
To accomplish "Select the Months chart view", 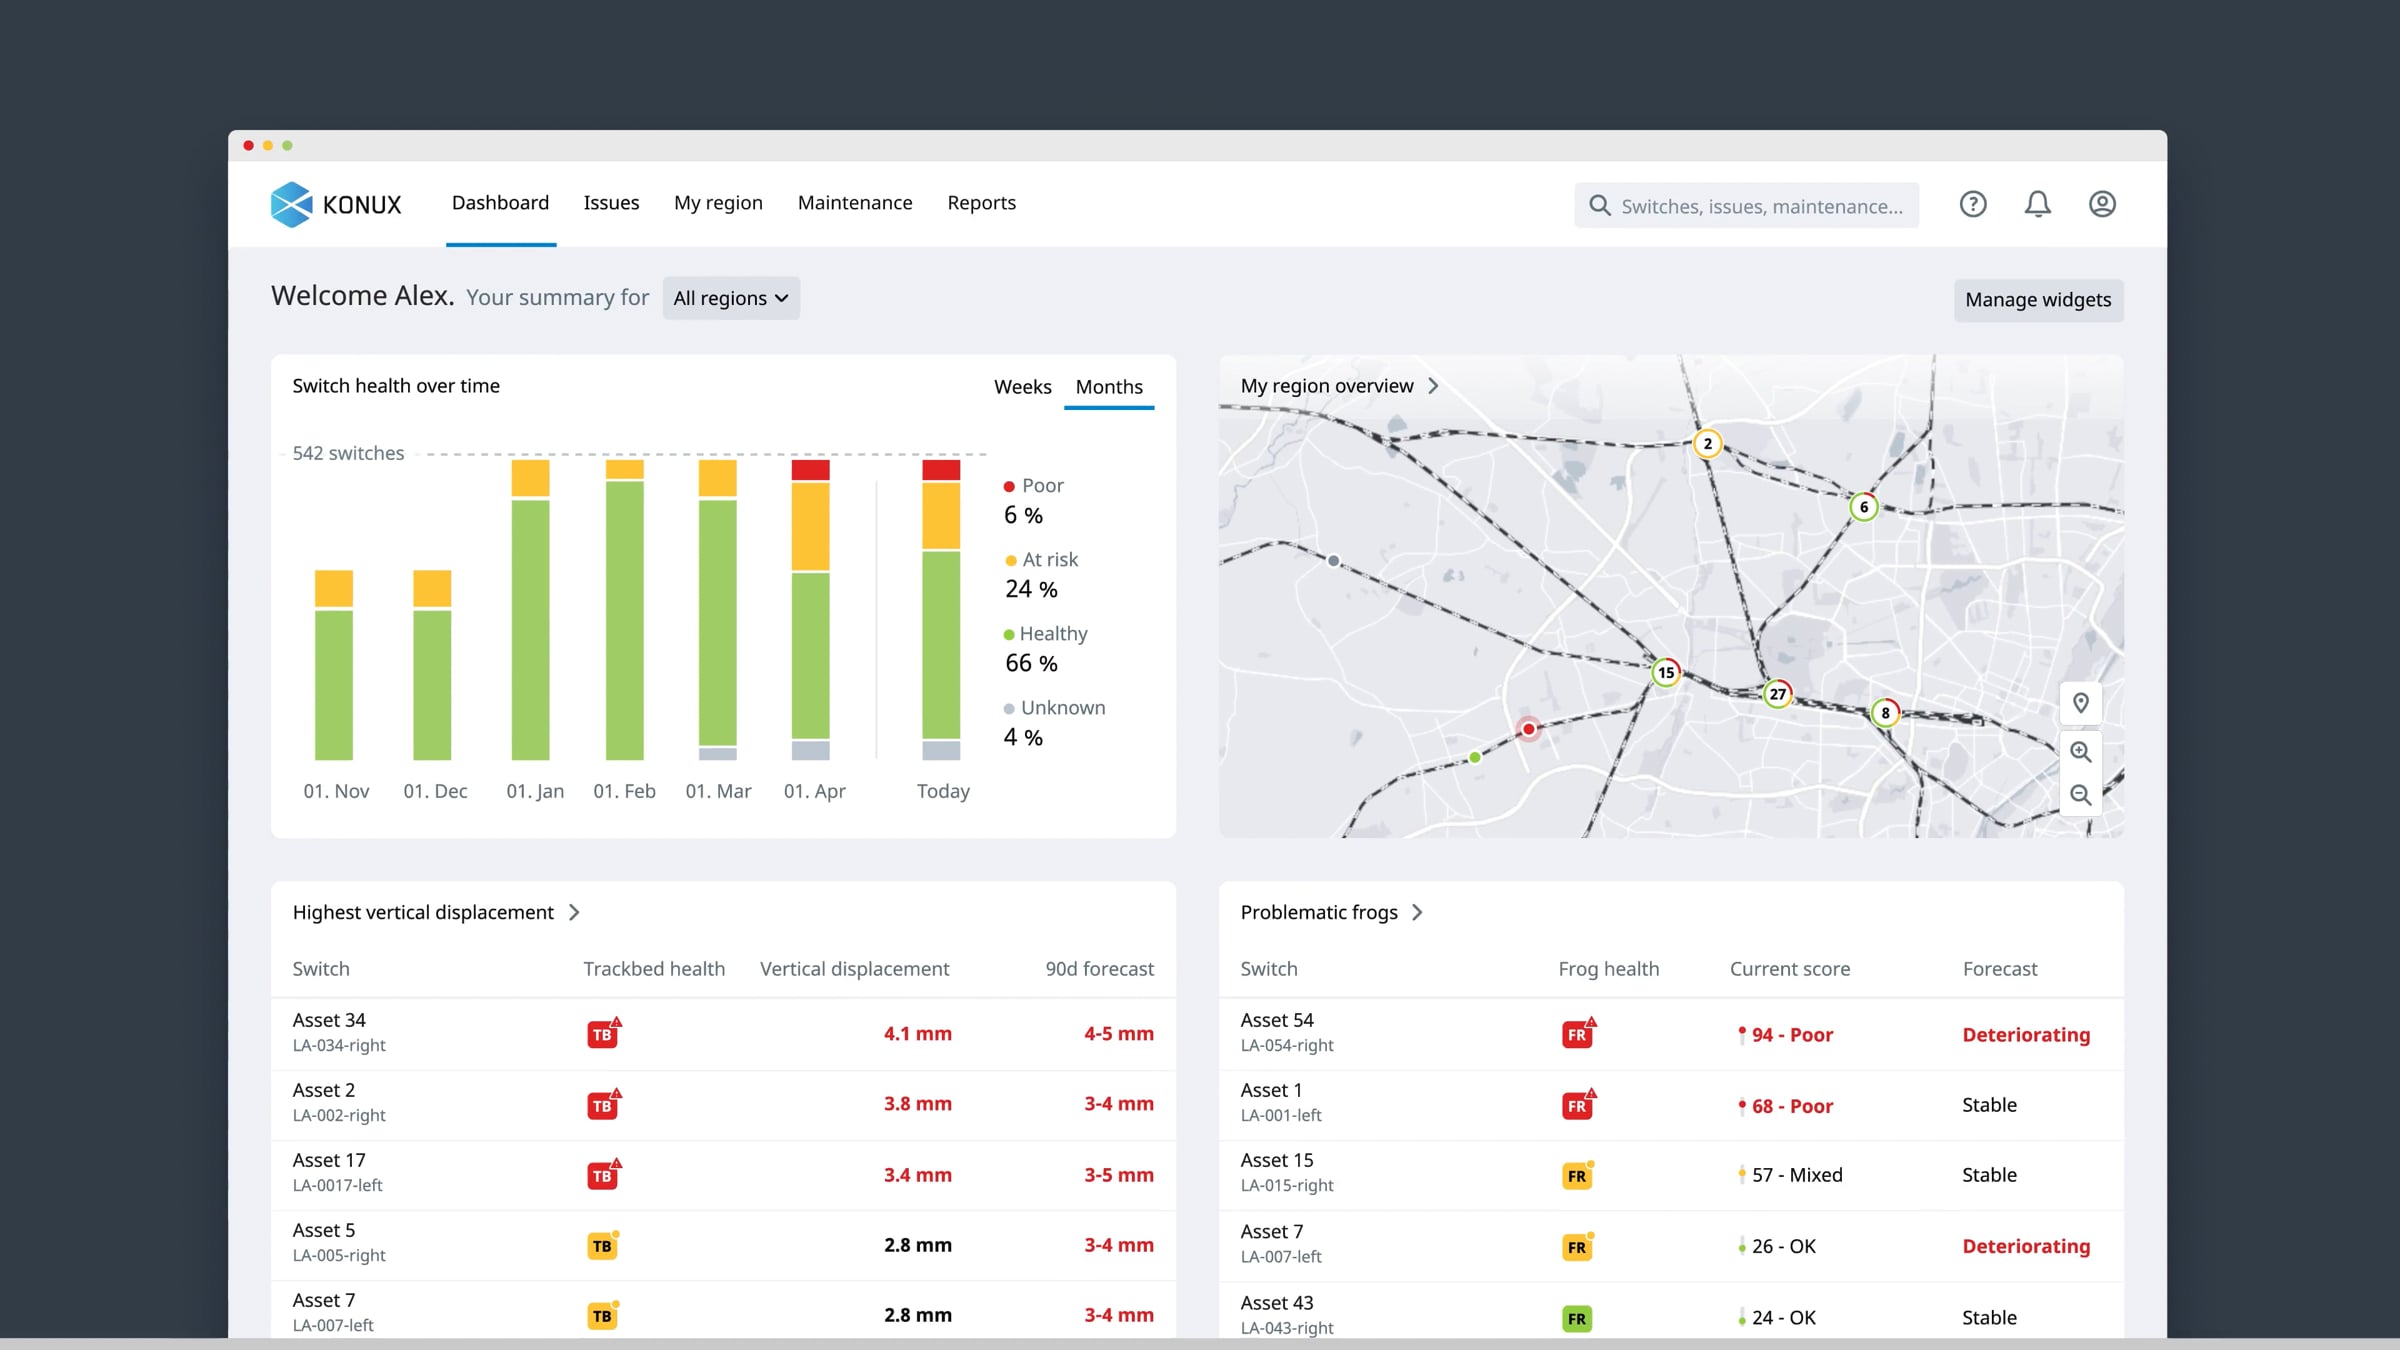I will point(1109,387).
